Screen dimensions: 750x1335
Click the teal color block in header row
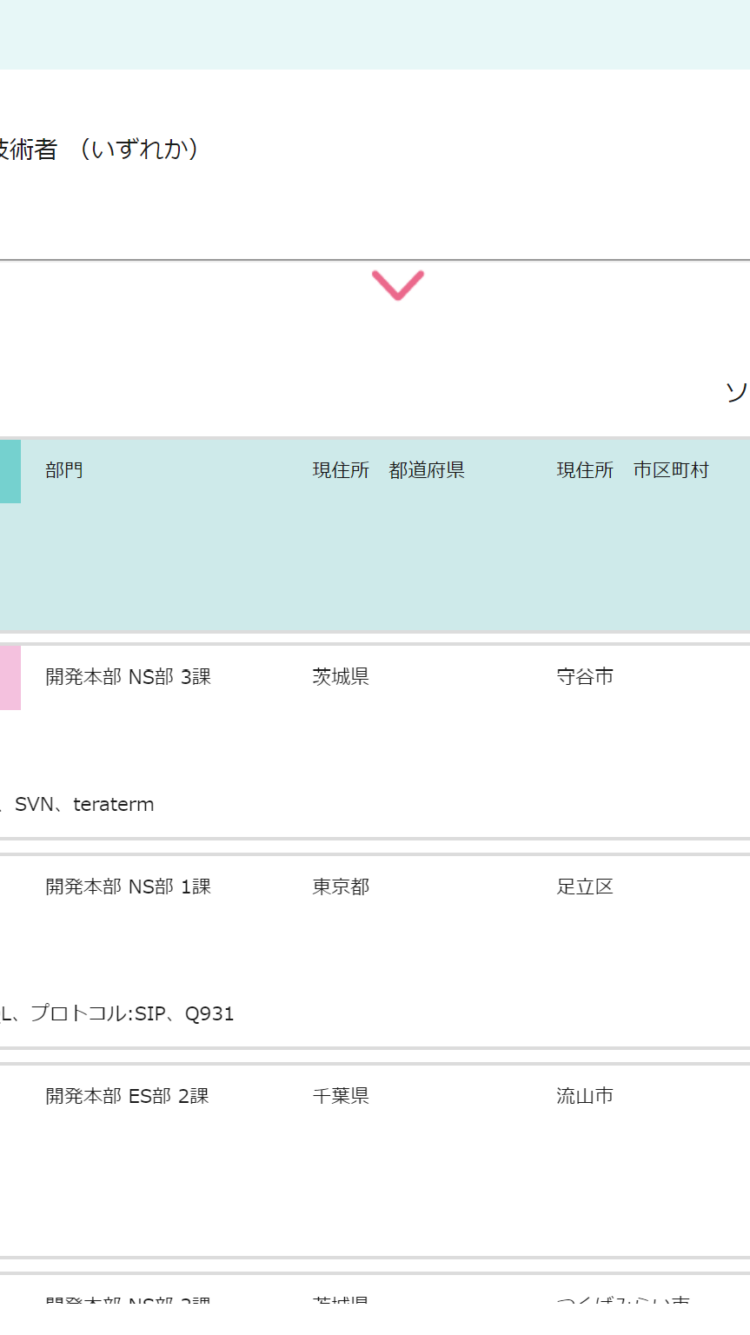[x=9, y=471]
